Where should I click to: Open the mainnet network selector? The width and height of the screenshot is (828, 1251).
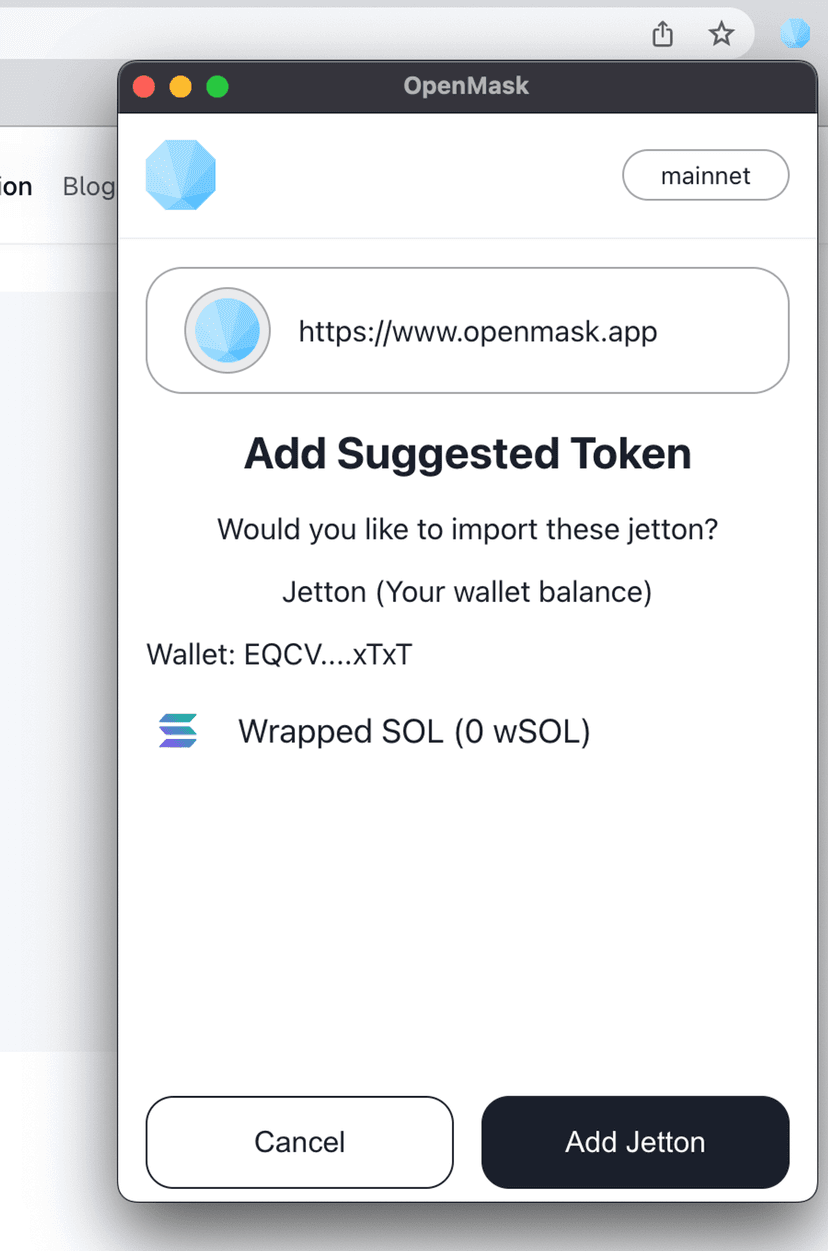tap(705, 177)
